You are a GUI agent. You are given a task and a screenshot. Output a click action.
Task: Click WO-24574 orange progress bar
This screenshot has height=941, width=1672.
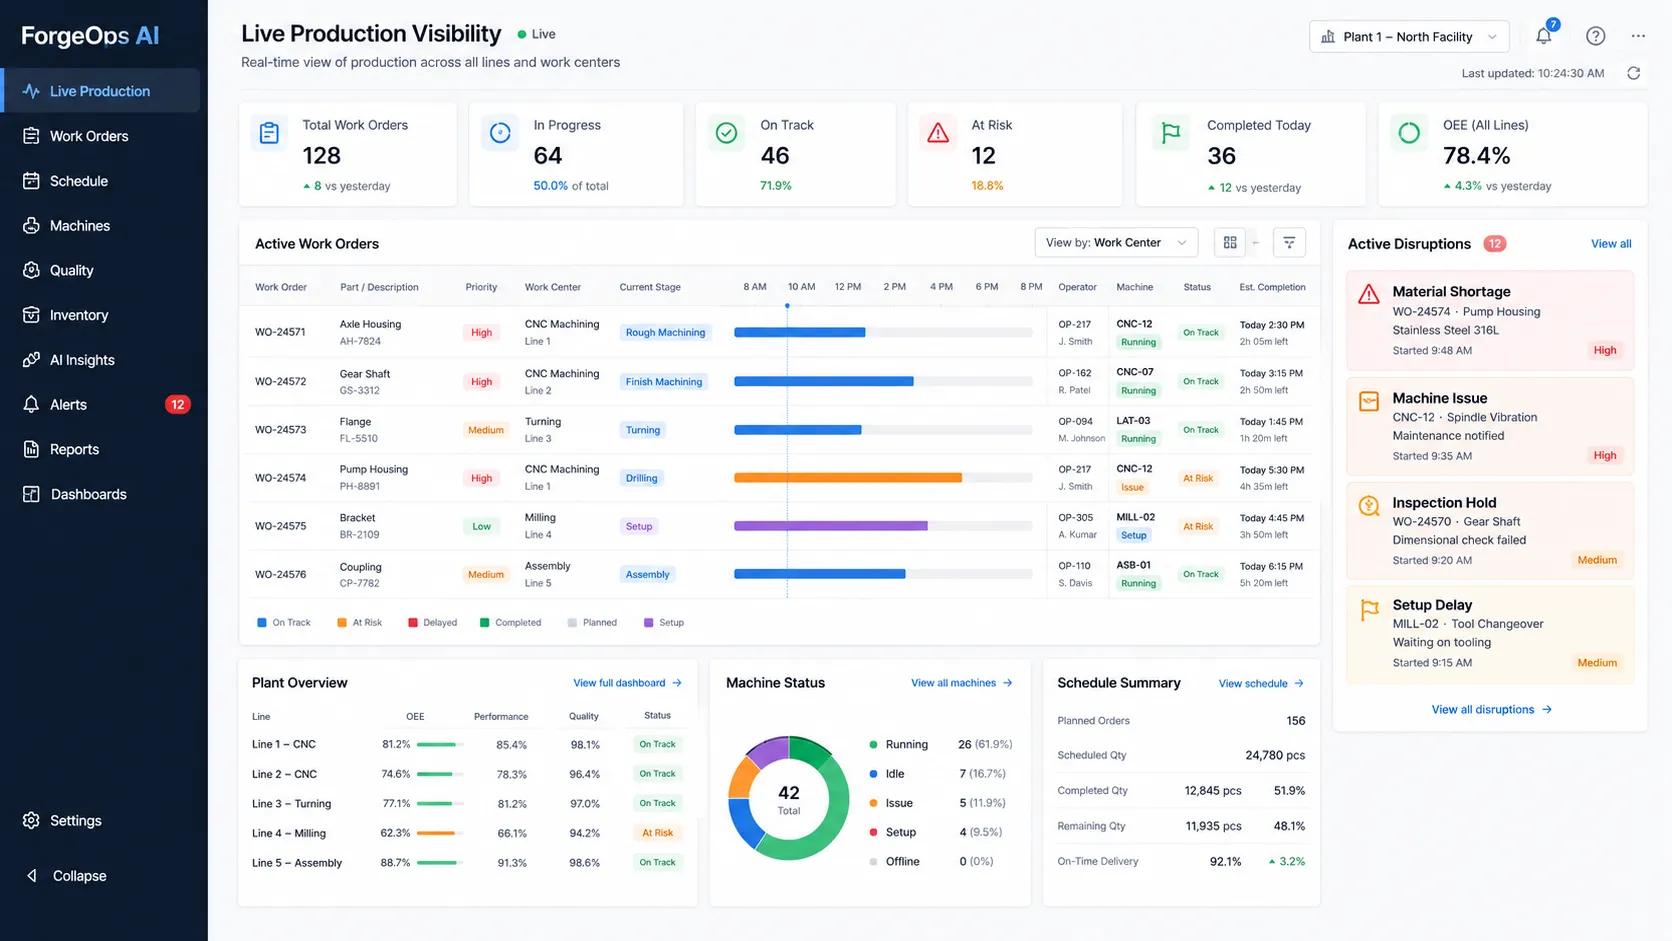coord(848,478)
